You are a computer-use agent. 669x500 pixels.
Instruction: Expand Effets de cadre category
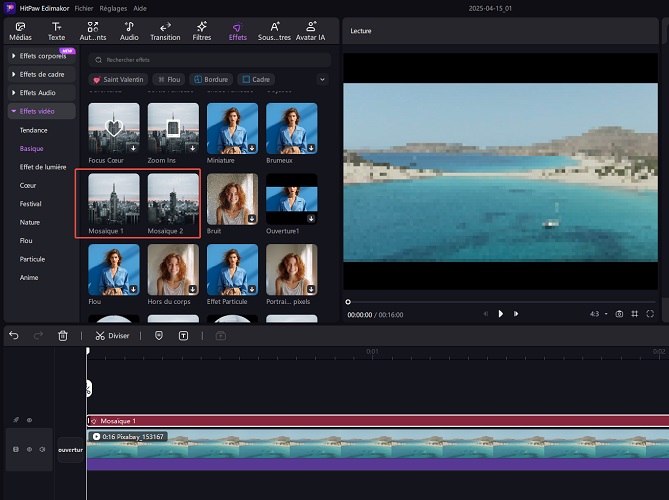41,74
